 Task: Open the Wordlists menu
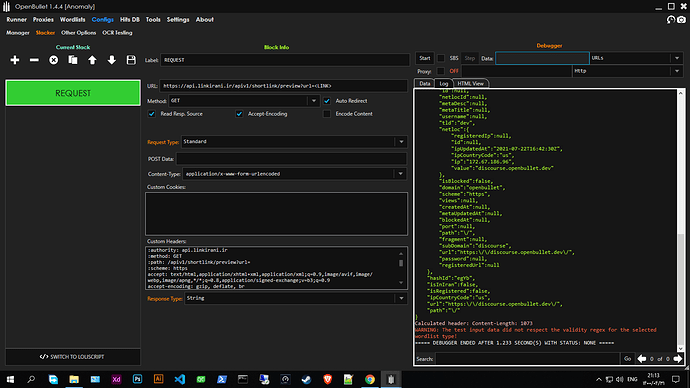click(x=73, y=20)
